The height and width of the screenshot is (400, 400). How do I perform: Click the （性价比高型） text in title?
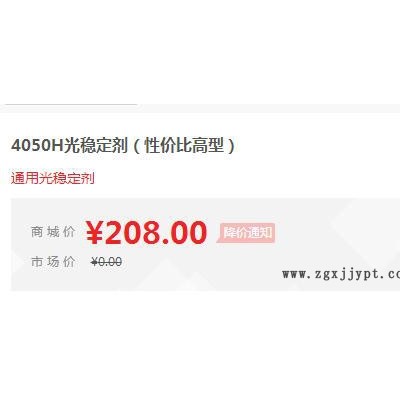(x=184, y=145)
